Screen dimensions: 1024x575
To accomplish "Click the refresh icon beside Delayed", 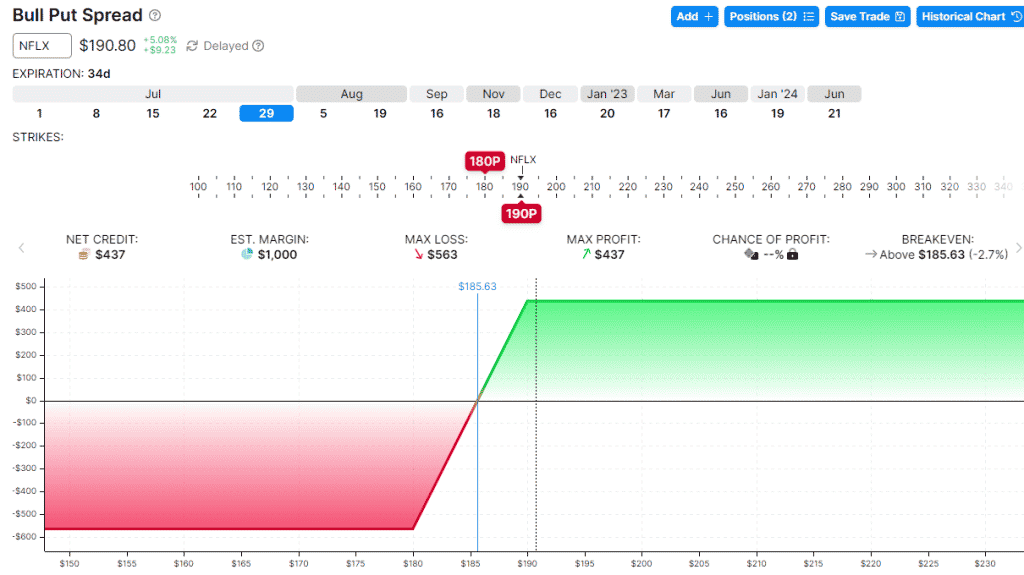I will point(193,46).
